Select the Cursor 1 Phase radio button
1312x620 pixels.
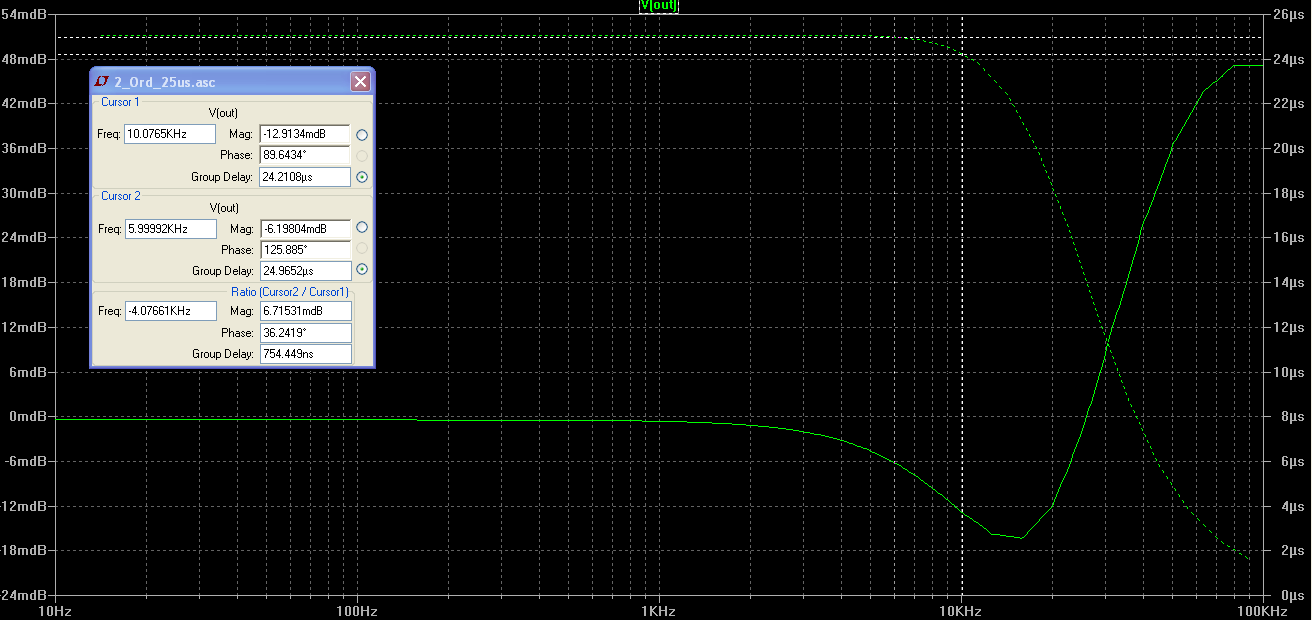(x=362, y=155)
